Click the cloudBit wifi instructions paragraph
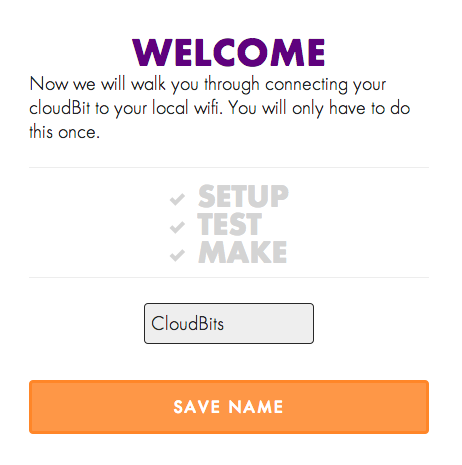Viewport: 462px width, 465px height. click(x=220, y=108)
